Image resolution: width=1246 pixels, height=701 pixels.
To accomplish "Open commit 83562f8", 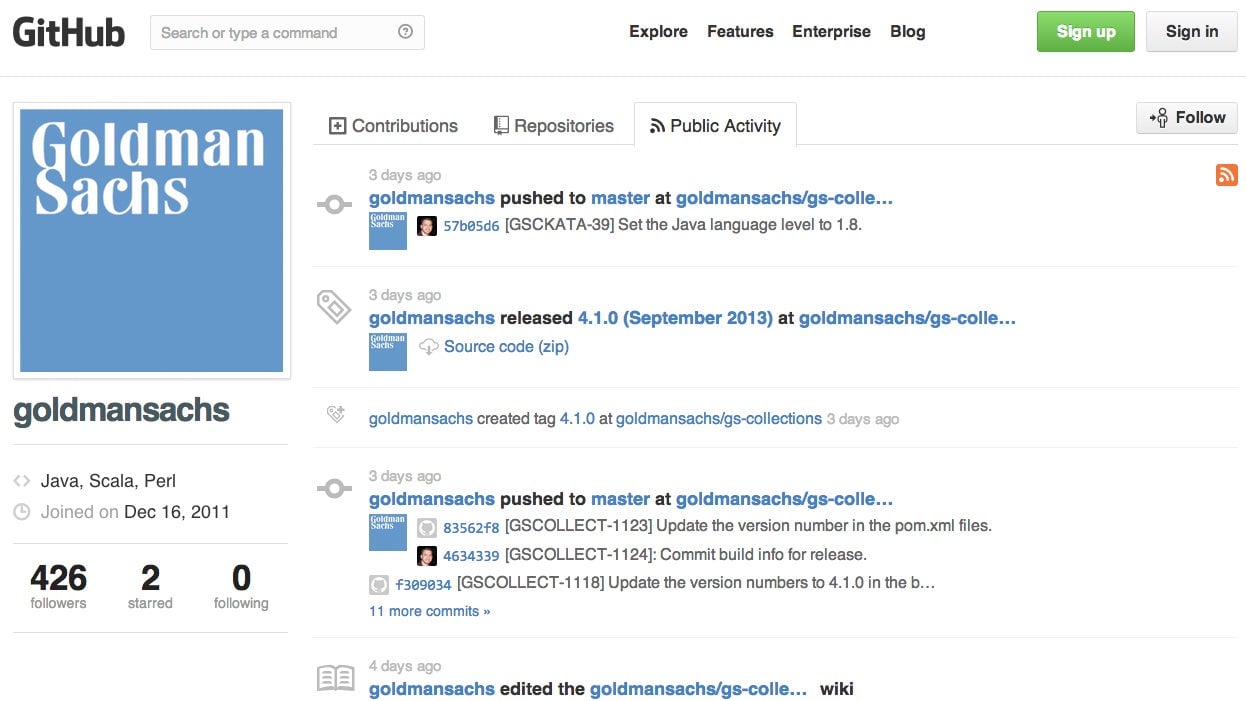I will (x=471, y=528).
